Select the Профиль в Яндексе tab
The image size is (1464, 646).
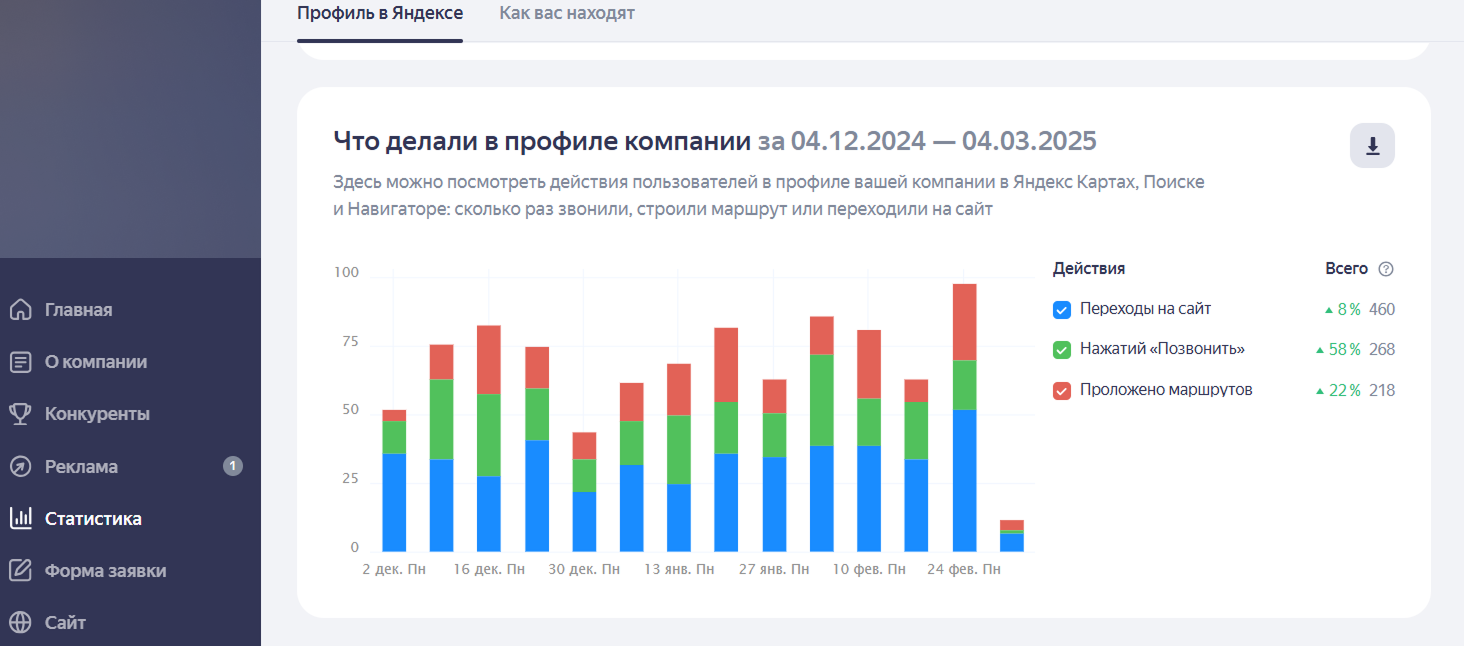[x=380, y=13]
